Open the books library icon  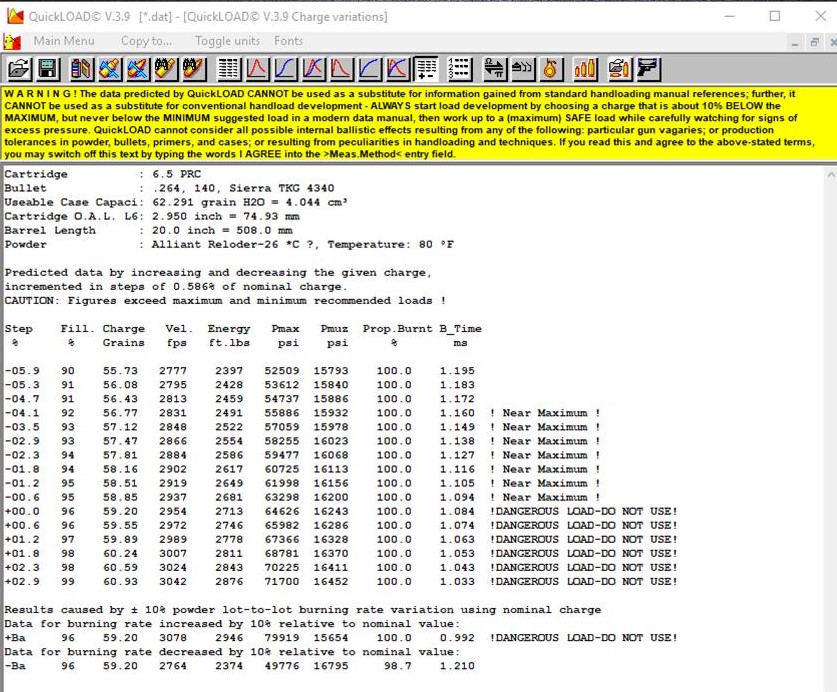[x=82, y=69]
